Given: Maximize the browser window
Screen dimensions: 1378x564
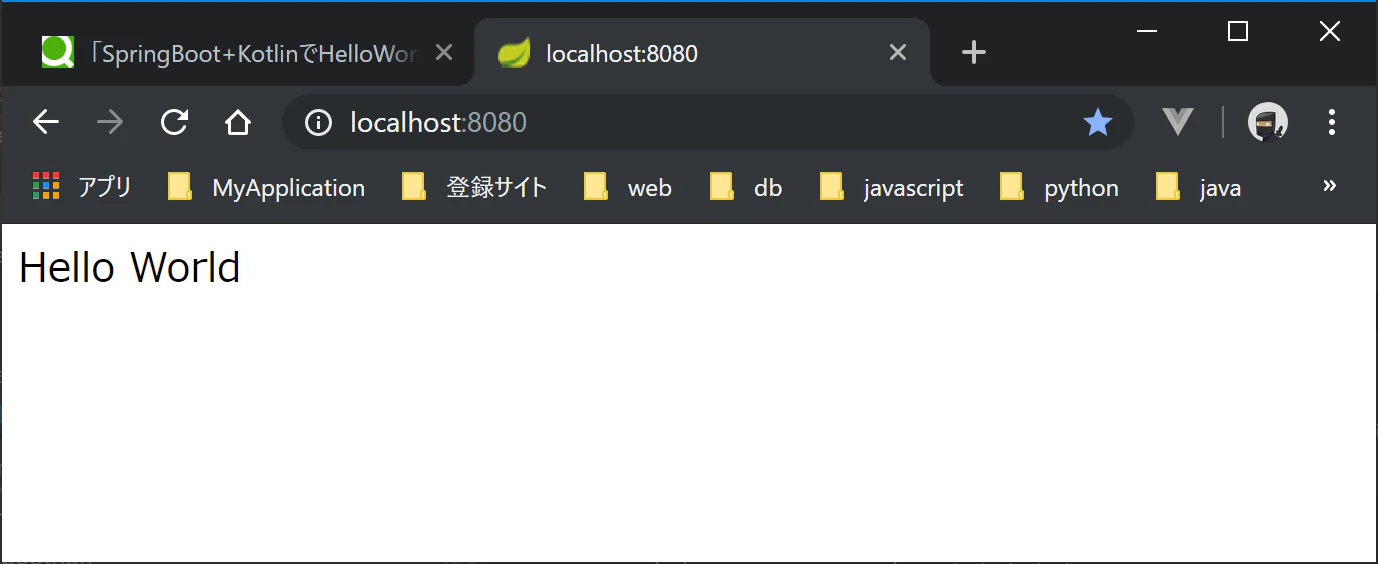Looking at the screenshot, I should (1238, 31).
